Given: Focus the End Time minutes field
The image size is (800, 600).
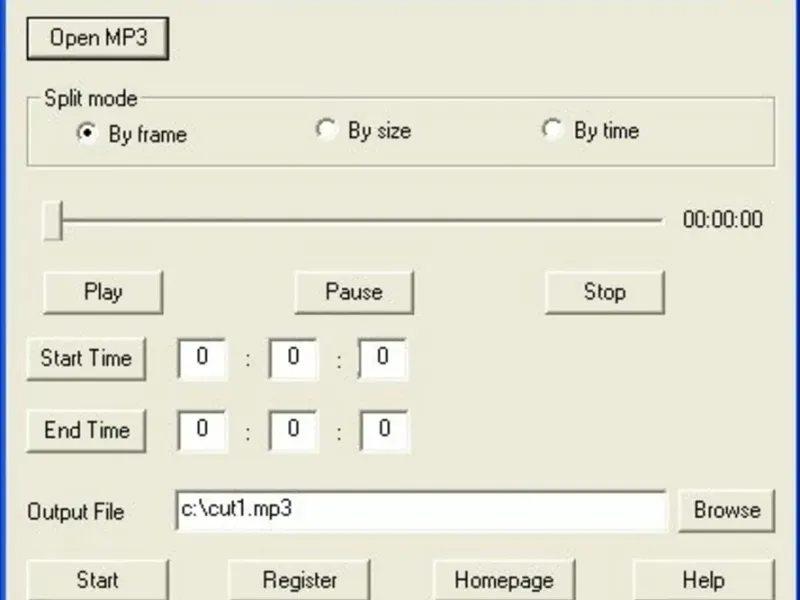Looking at the screenshot, I should pos(293,431).
